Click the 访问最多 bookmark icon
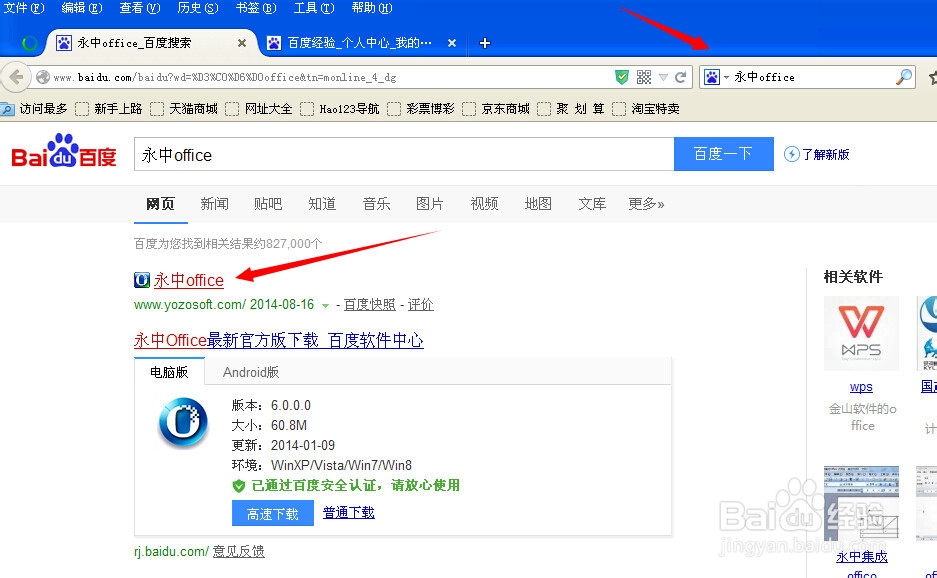The height and width of the screenshot is (578, 937). tap(7, 109)
